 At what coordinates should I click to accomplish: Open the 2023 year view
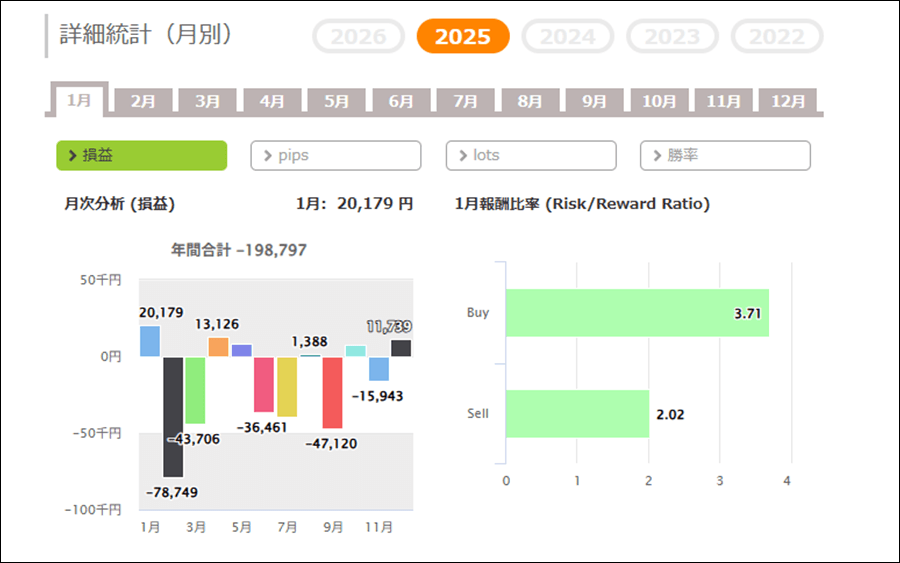(672, 37)
